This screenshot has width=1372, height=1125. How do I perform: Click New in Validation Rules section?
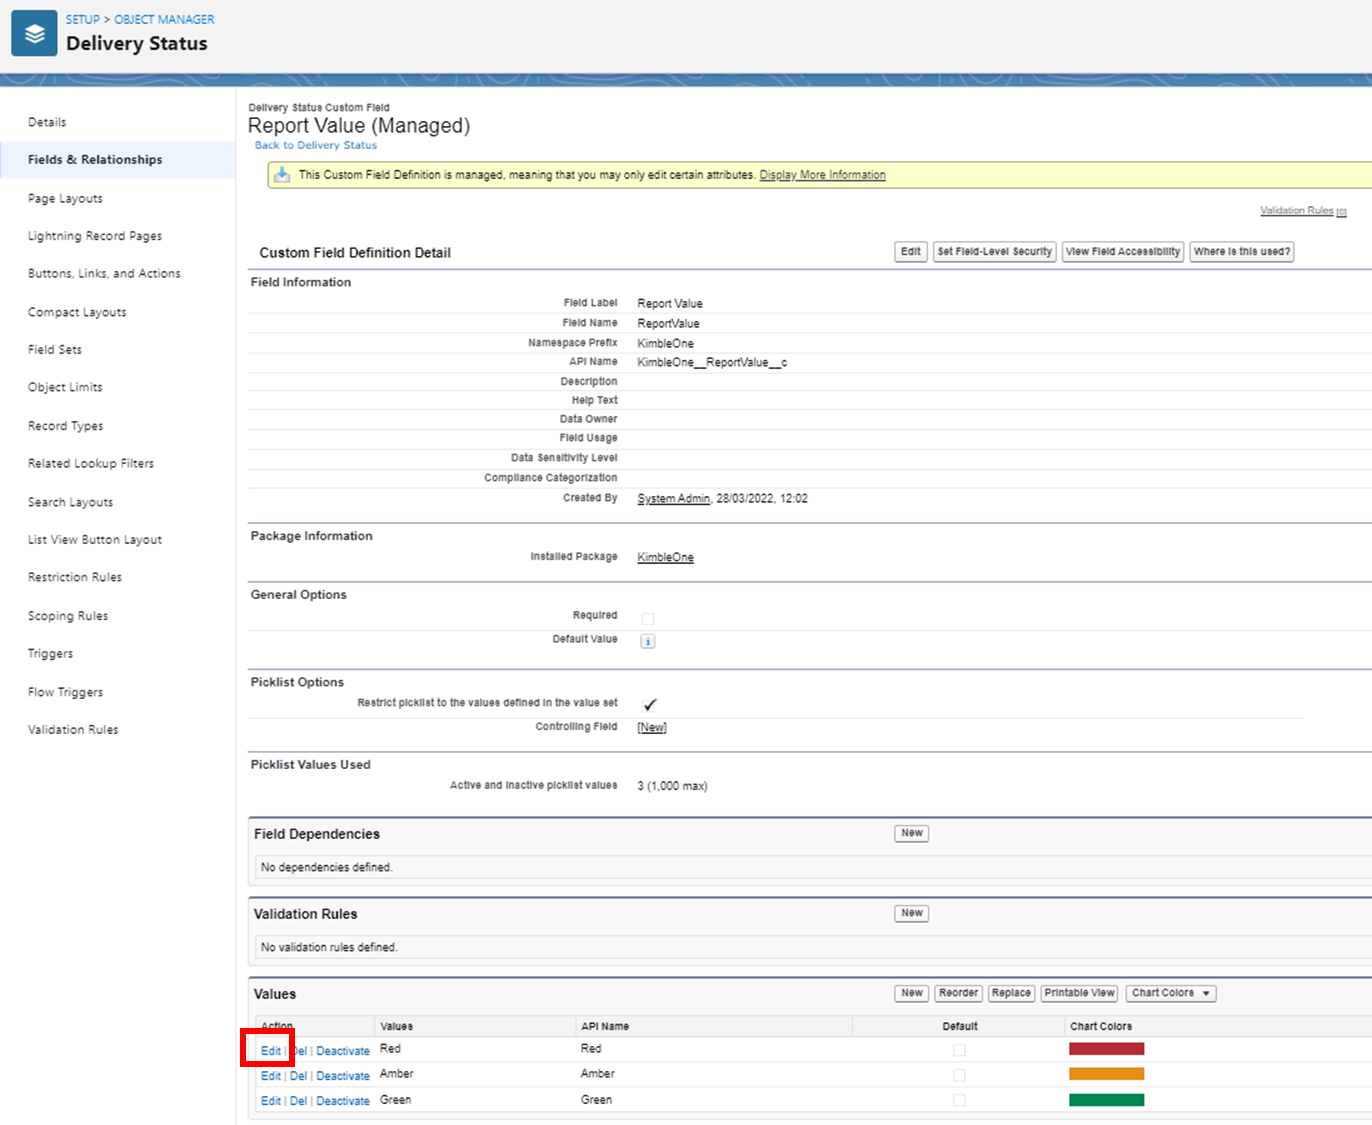point(912,913)
